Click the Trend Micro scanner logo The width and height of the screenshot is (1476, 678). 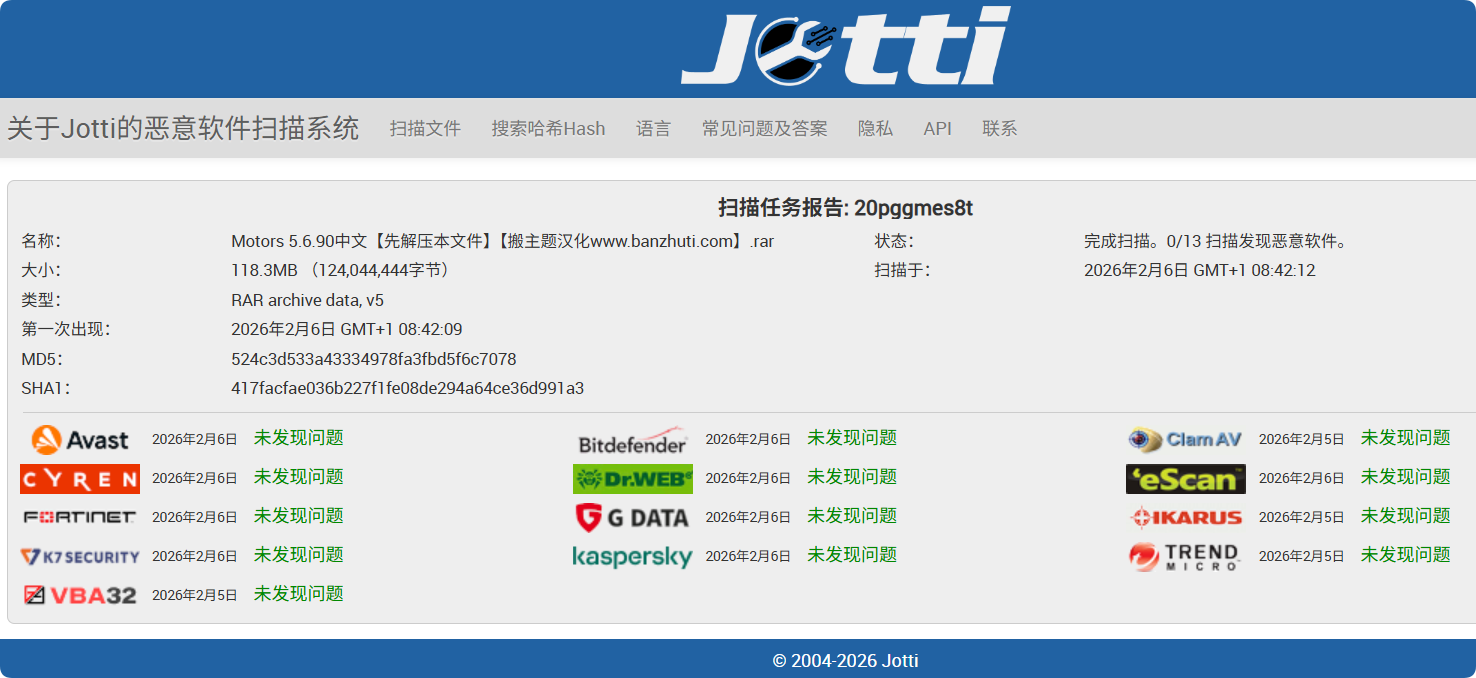point(1186,556)
